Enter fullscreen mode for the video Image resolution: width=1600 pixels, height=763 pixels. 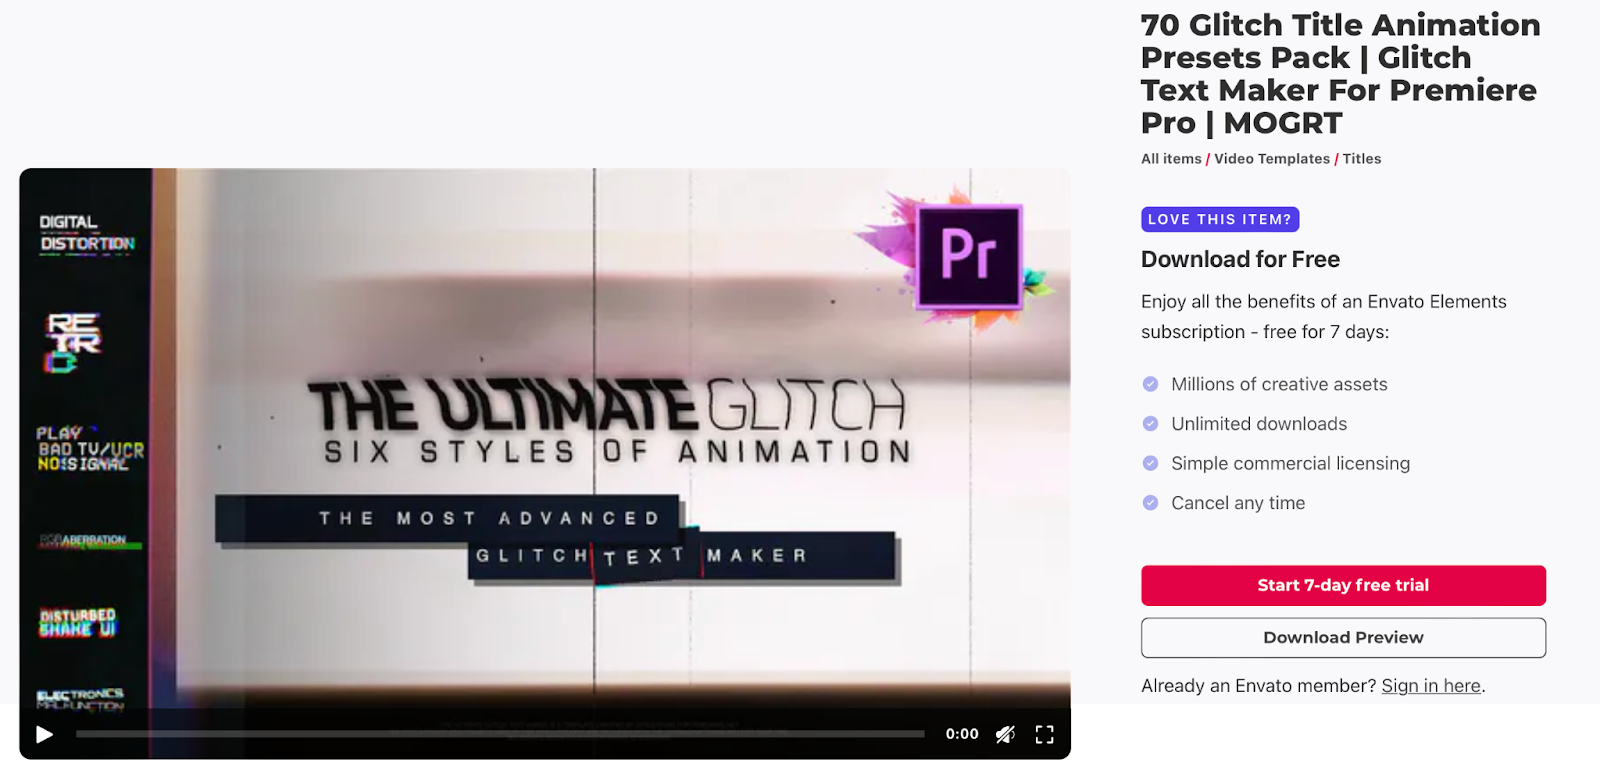1044,734
